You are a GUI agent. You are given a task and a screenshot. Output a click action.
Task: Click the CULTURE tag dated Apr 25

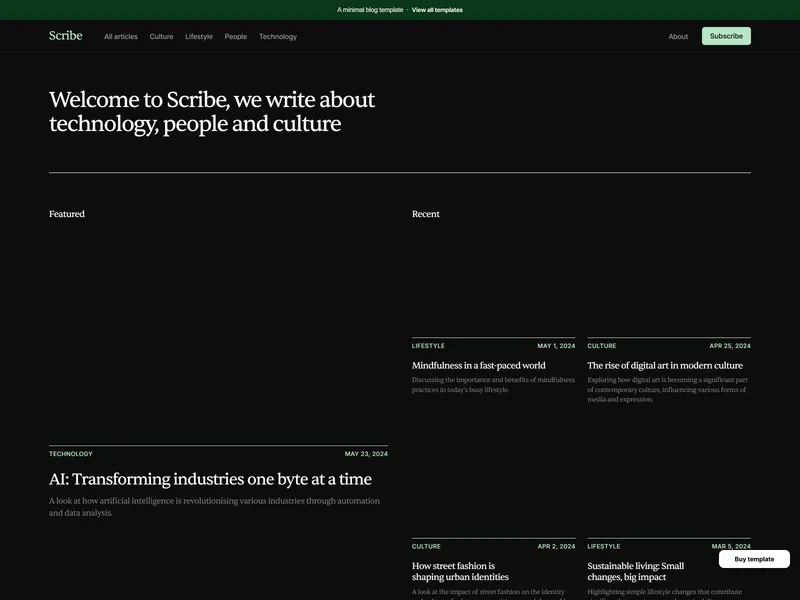(602, 346)
